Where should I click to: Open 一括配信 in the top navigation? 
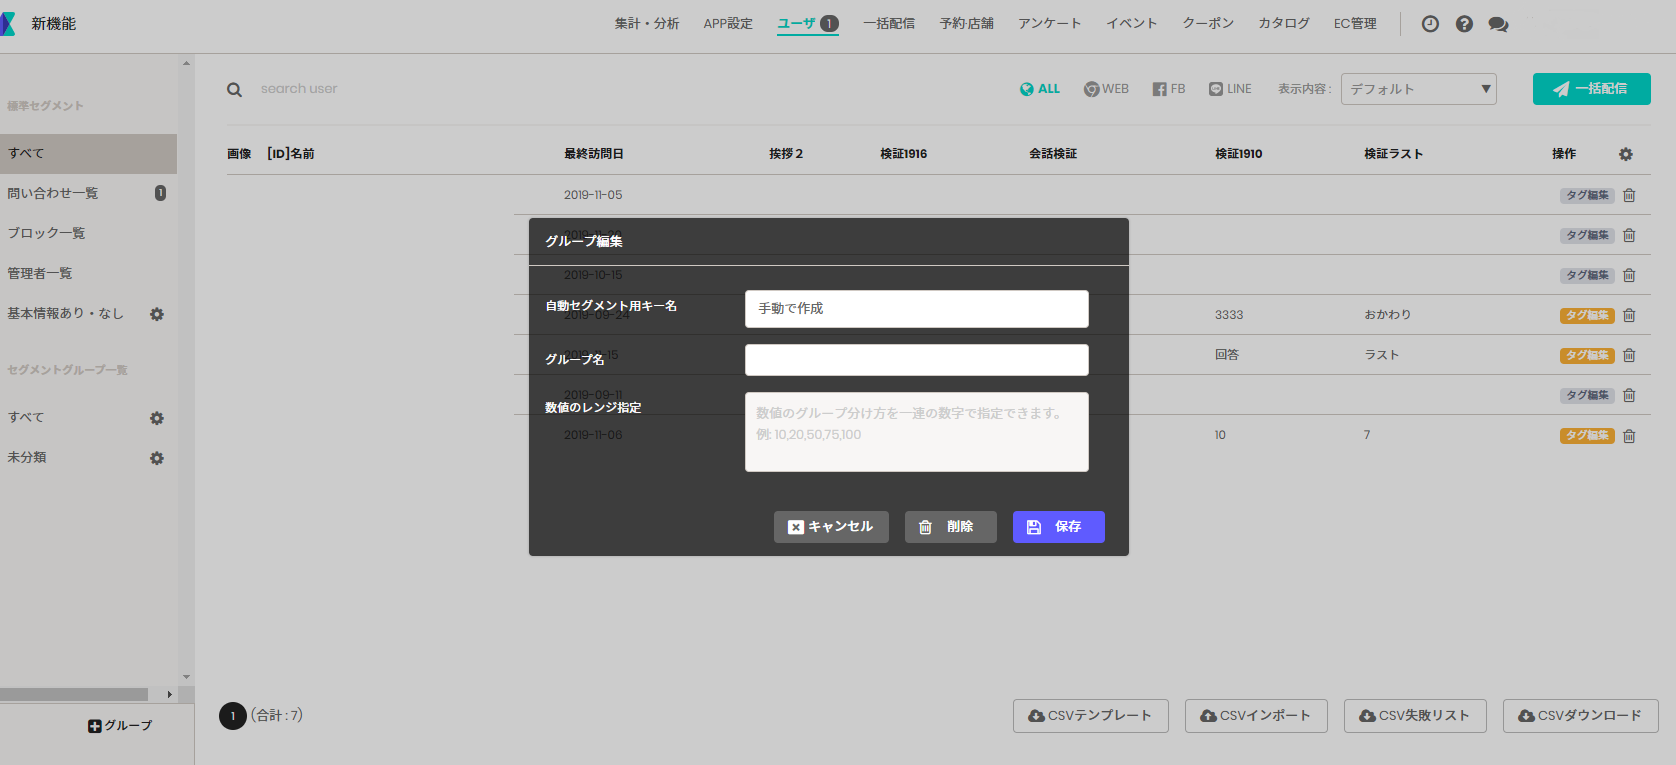889,24
